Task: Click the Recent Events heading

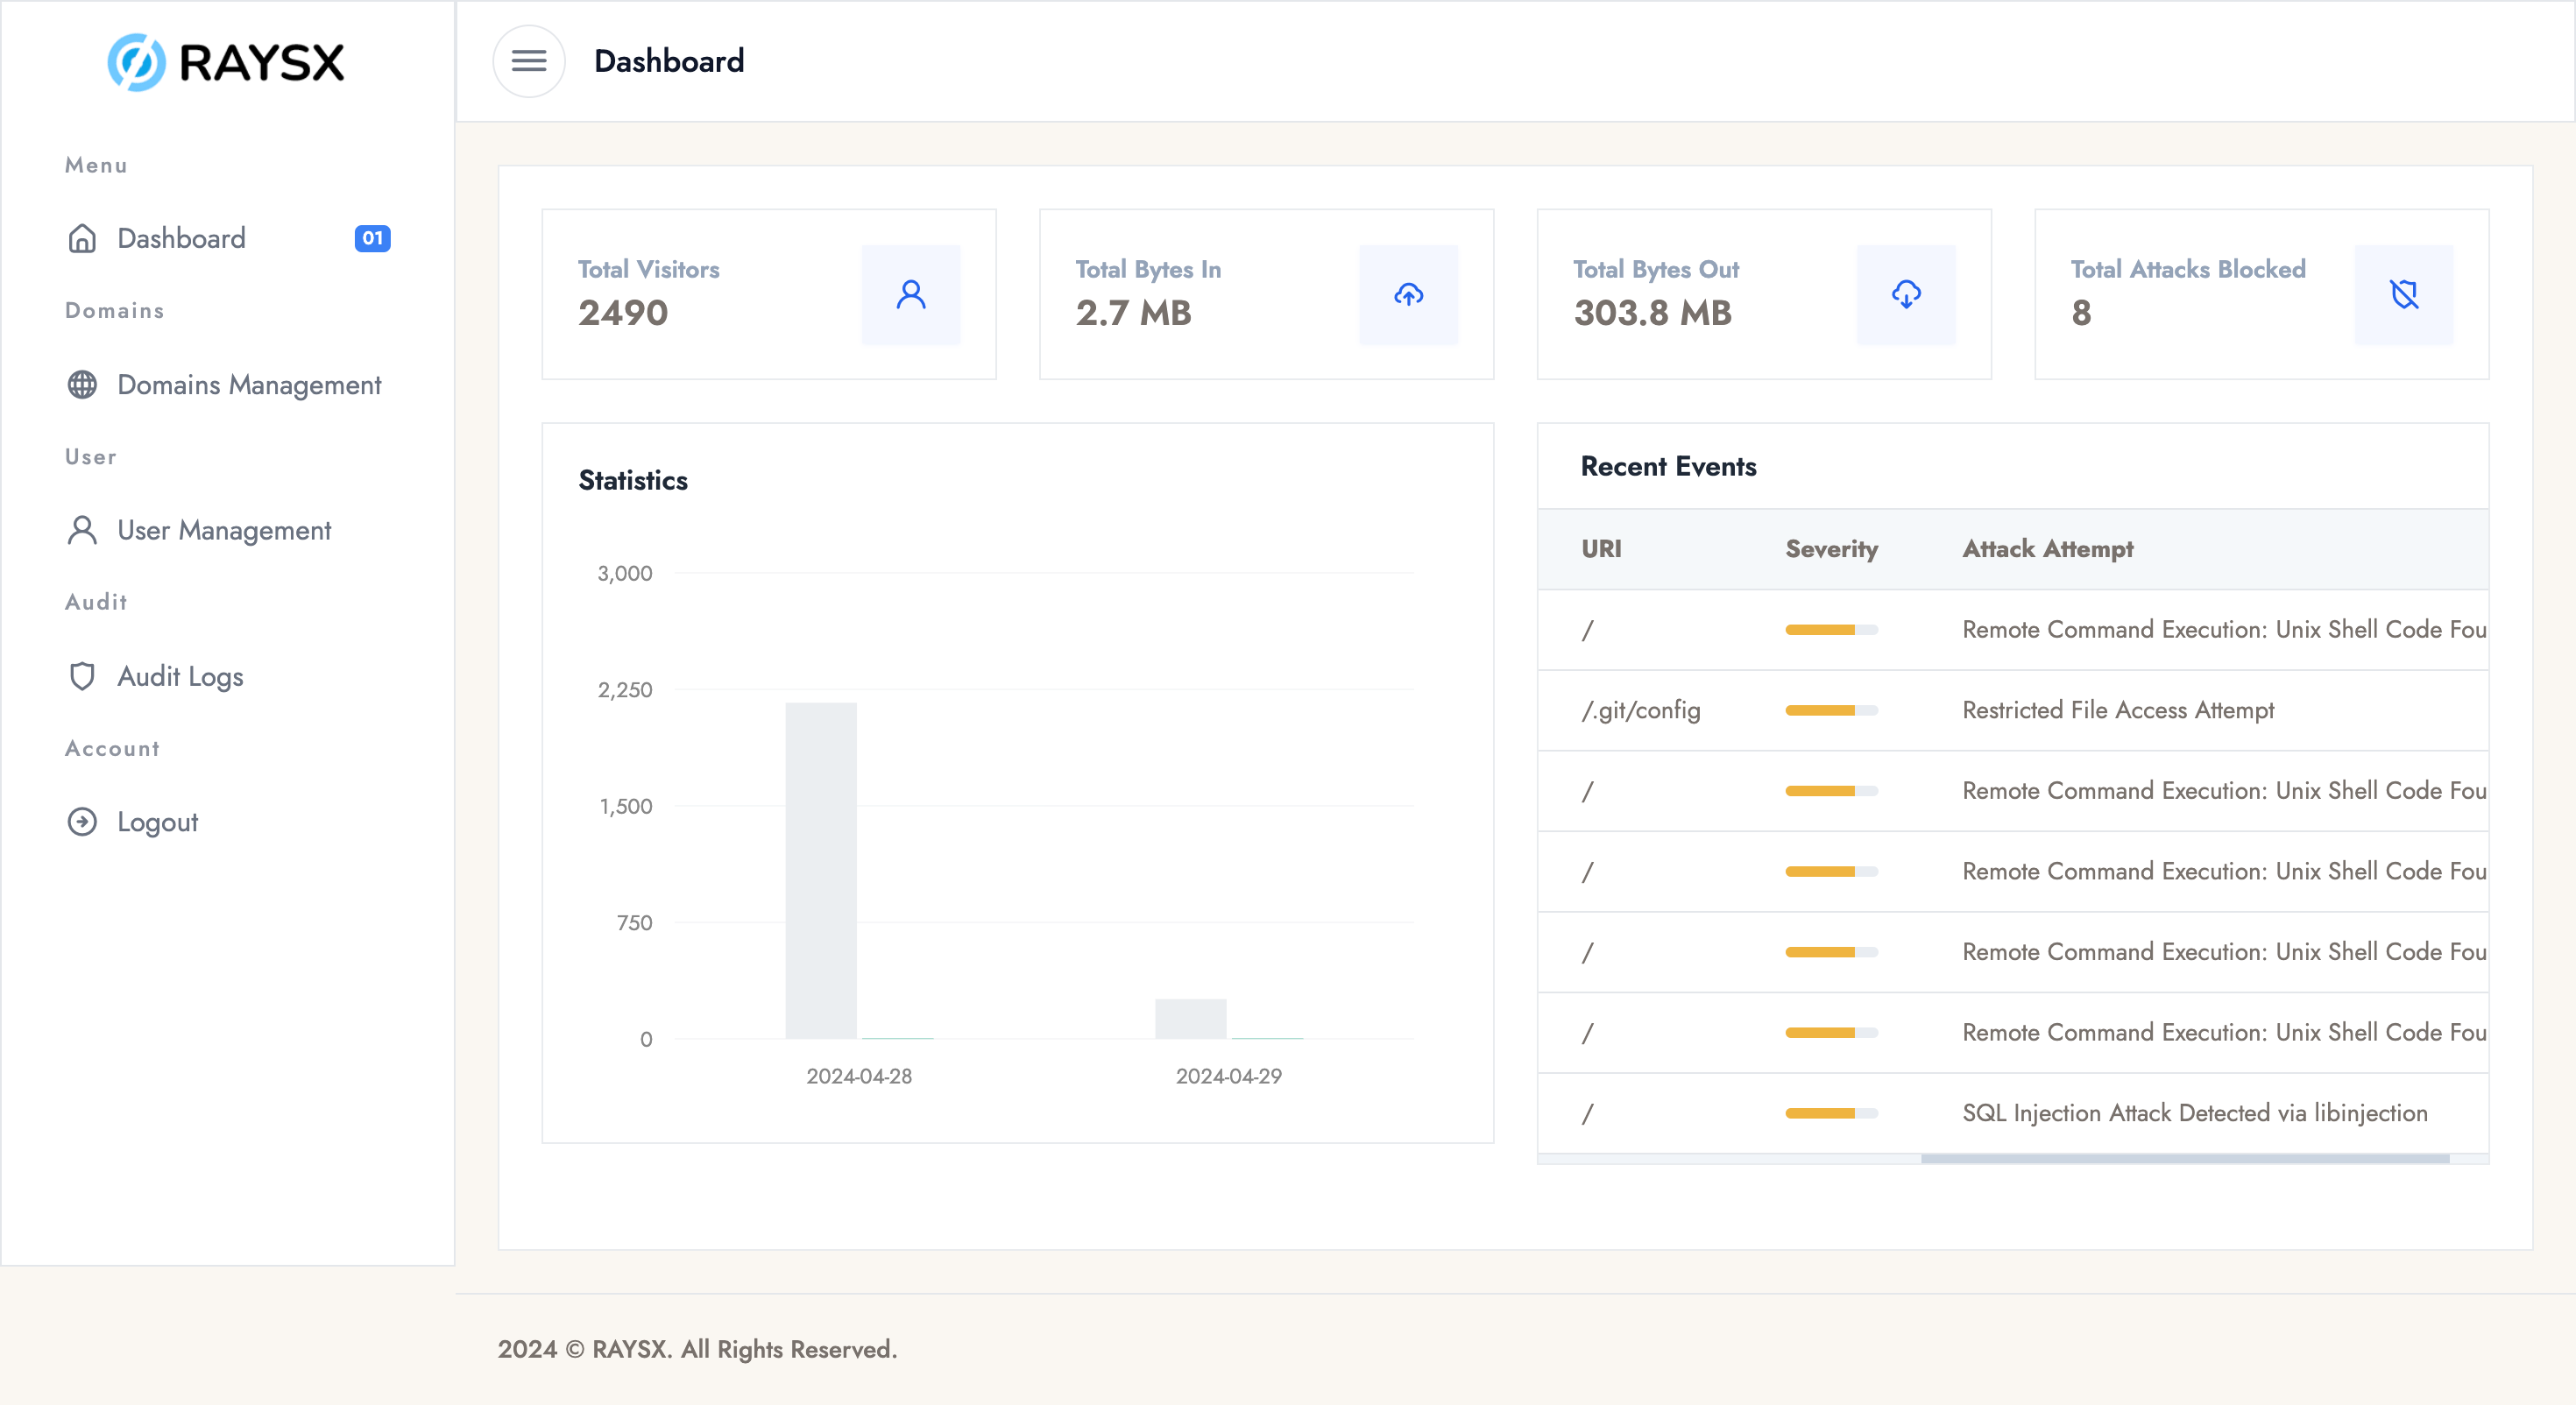Action: click(x=1668, y=466)
